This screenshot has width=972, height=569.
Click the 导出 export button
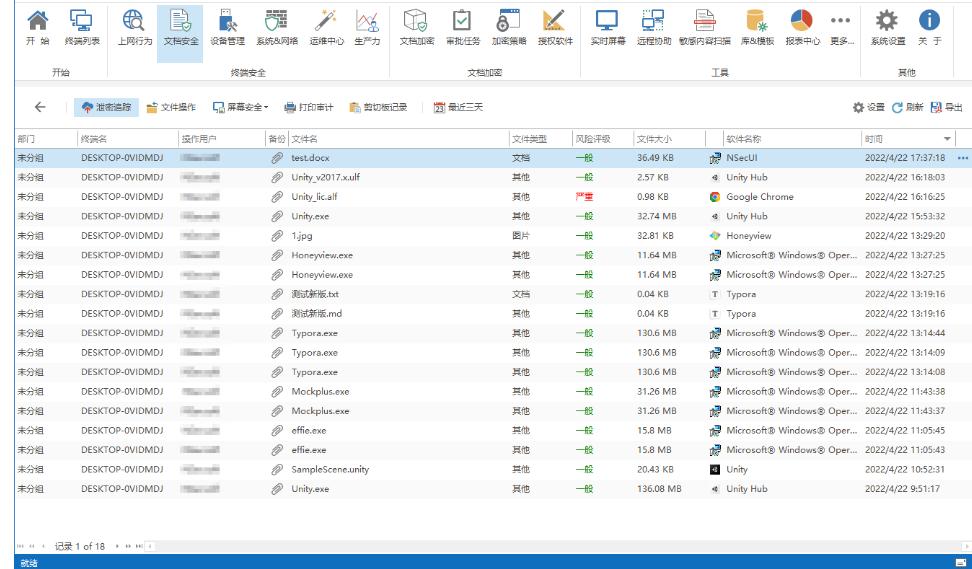coord(947,107)
